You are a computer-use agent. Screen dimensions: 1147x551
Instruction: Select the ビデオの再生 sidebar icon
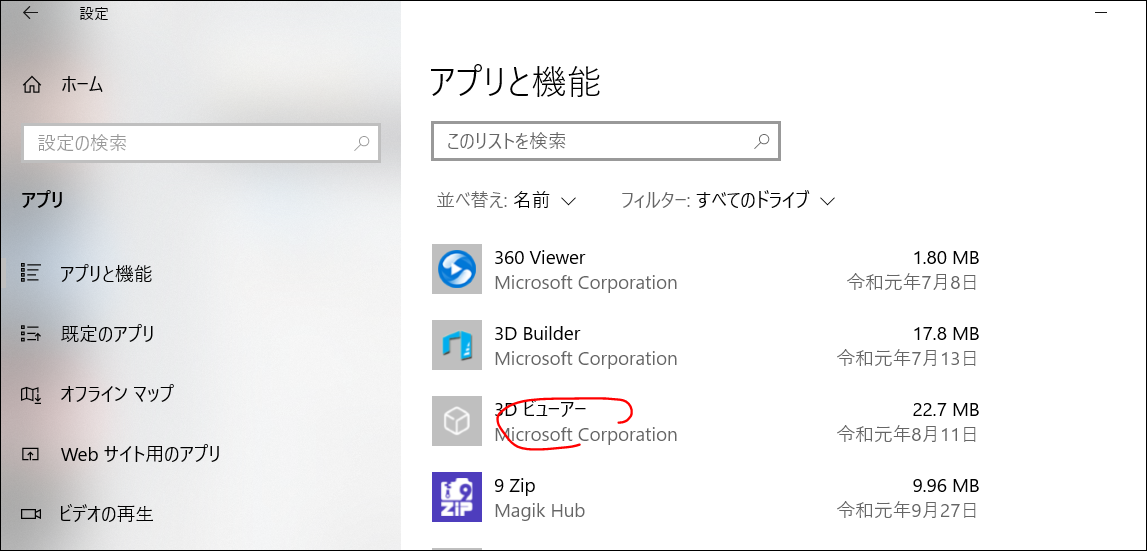pos(30,514)
